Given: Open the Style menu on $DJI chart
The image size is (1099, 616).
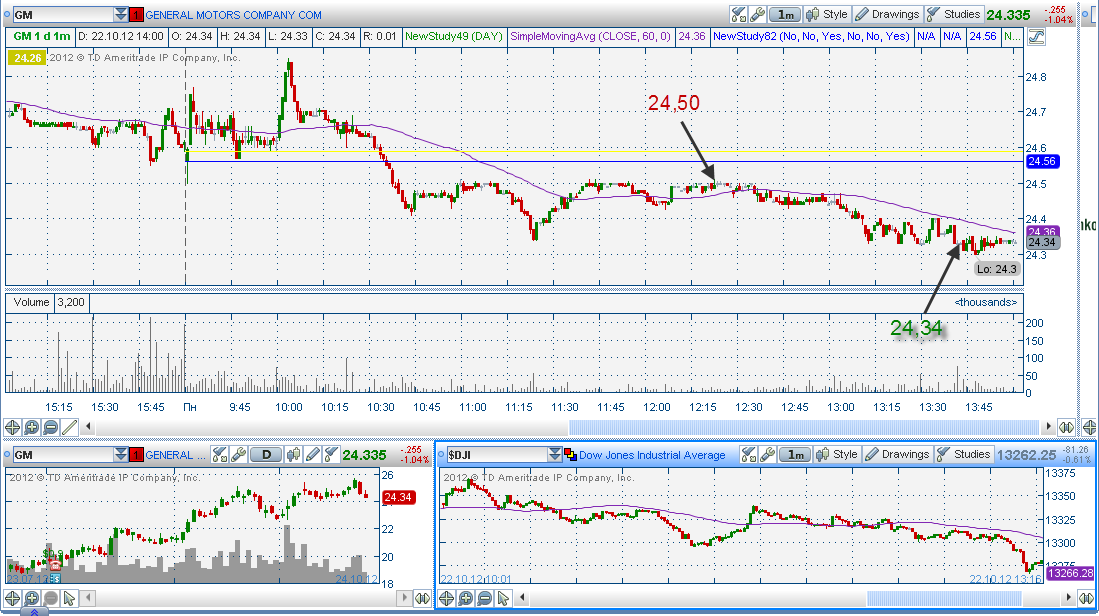Looking at the screenshot, I should pos(838,455).
